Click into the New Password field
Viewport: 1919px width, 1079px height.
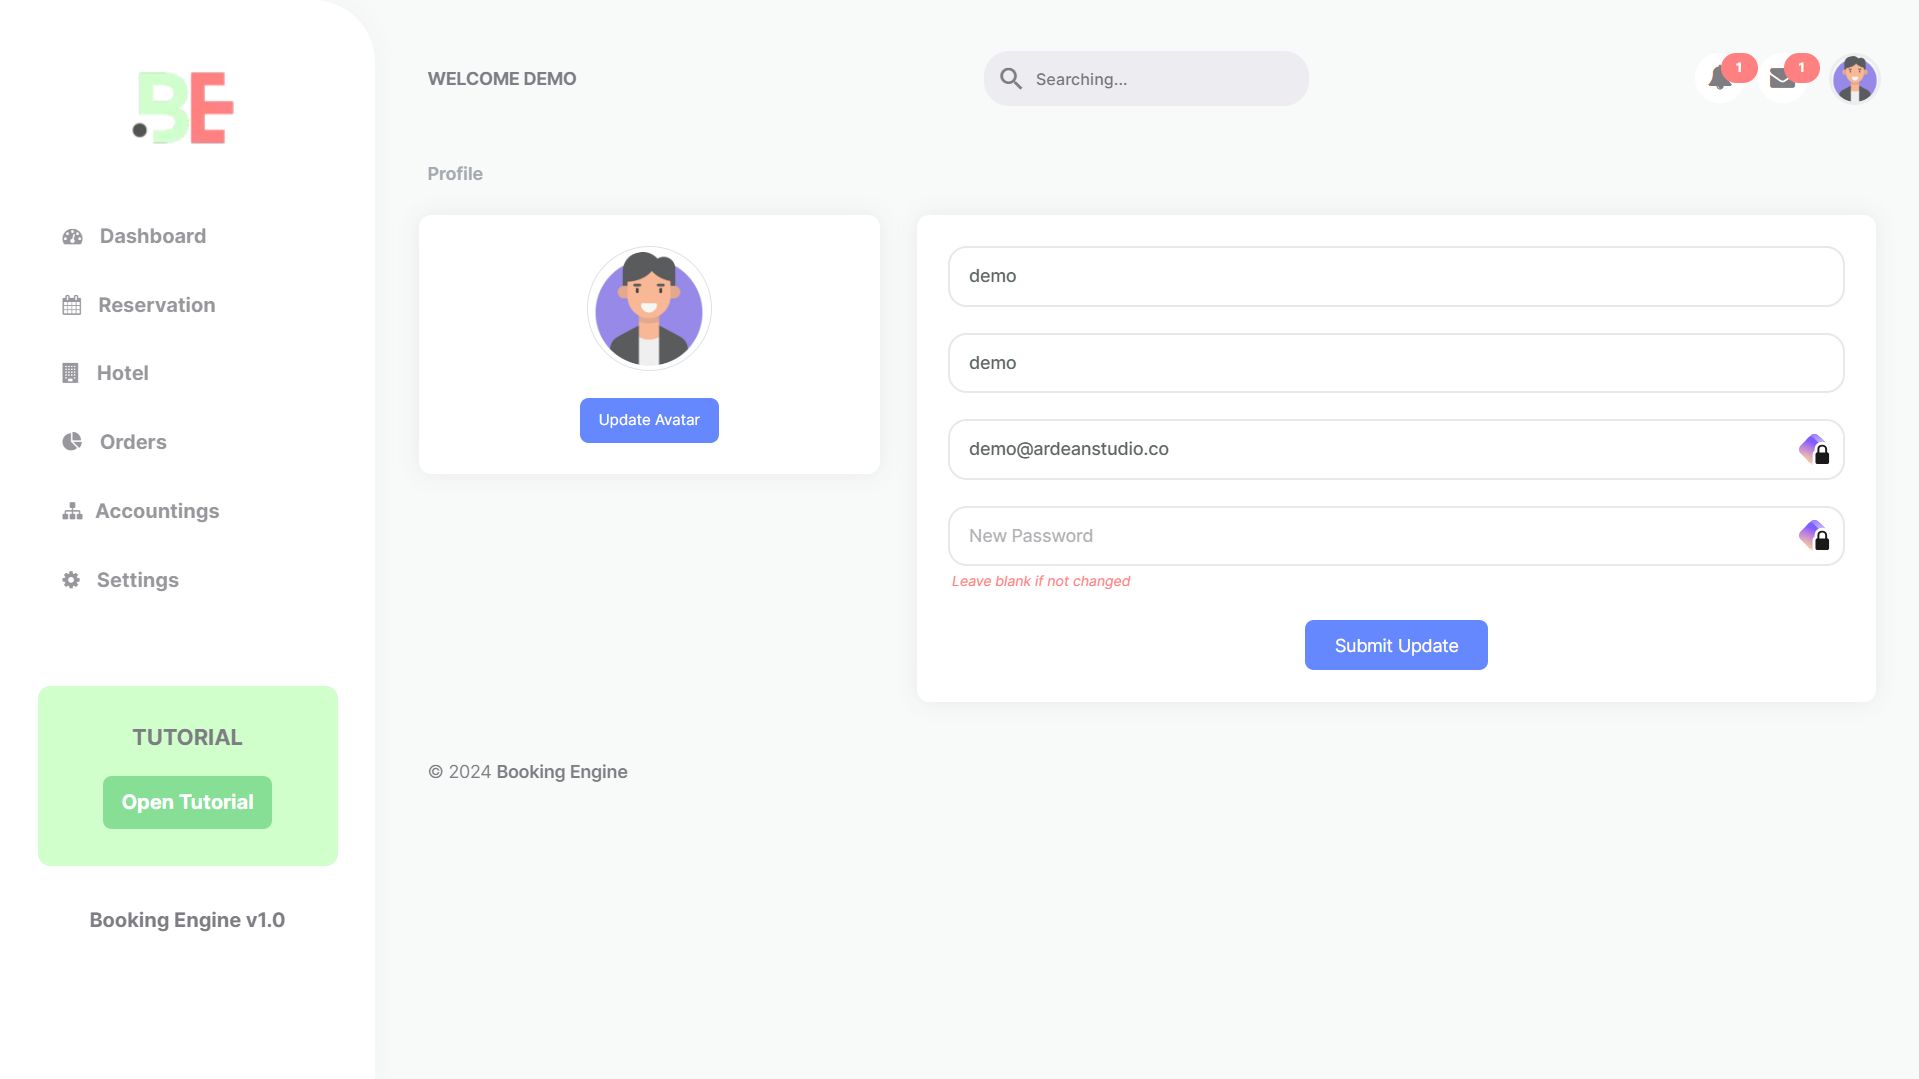(1370, 536)
